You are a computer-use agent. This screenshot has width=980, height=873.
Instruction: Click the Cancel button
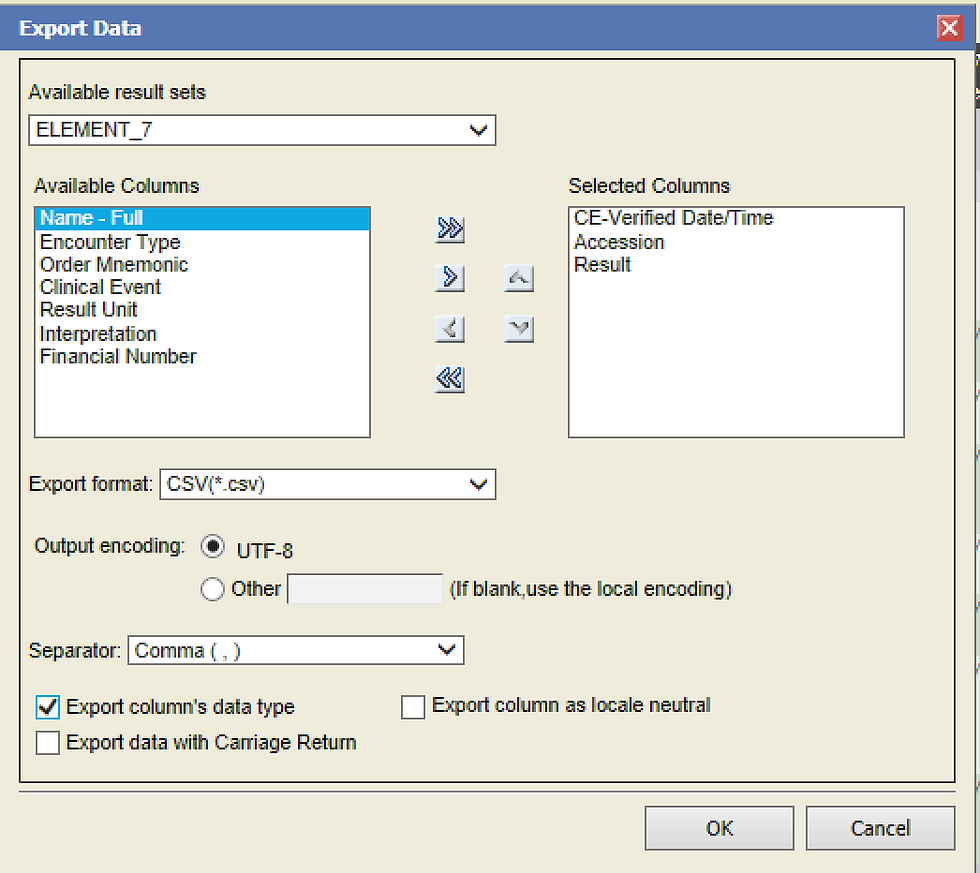tap(880, 828)
